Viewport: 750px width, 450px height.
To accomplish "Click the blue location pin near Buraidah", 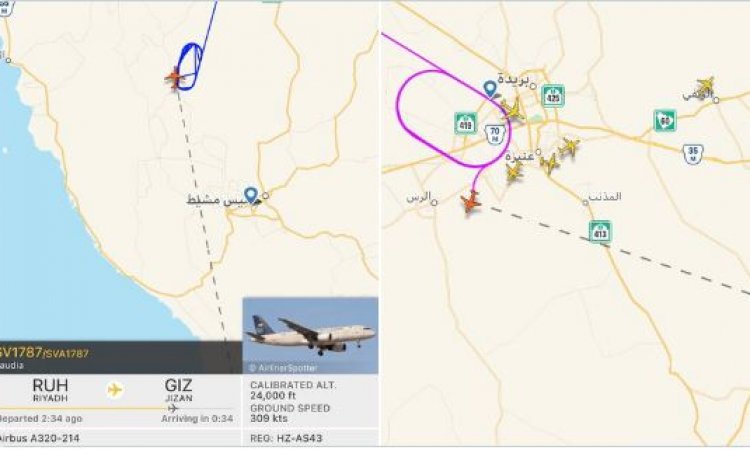I will pos(490,89).
